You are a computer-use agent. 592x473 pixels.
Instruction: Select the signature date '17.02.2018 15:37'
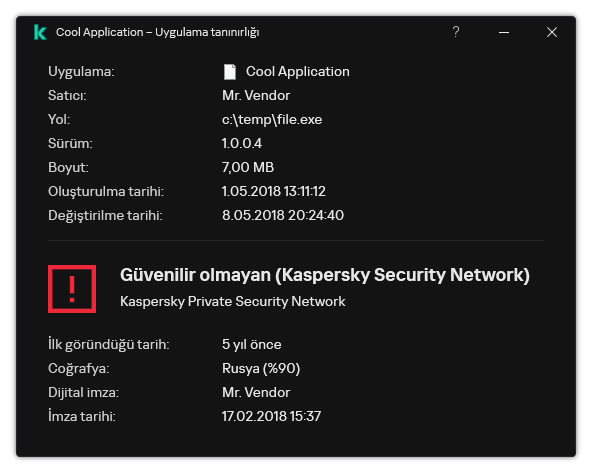(x=271, y=416)
